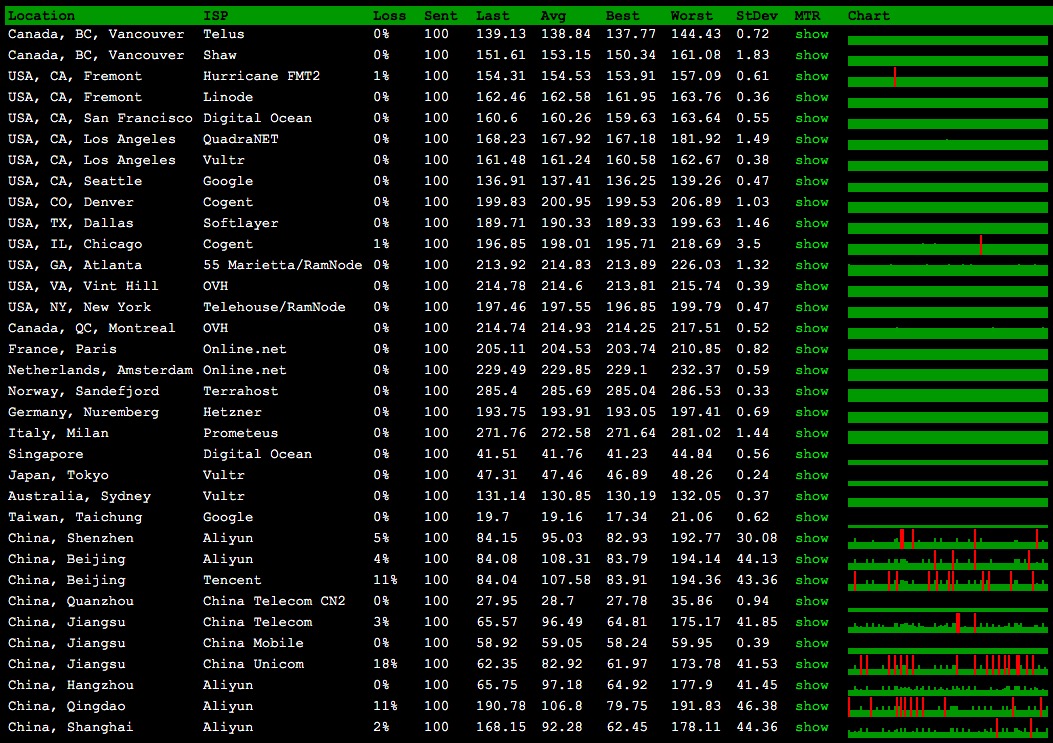Show MTR for Tokyo Vultr
The width and height of the screenshot is (1053, 743).
click(x=811, y=475)
